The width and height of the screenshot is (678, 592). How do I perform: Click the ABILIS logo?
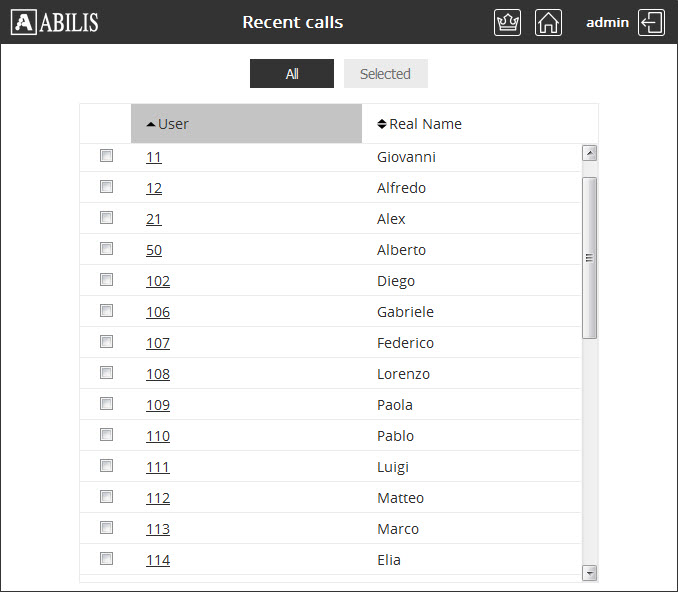pyautogui.click(x=54, y=22)
